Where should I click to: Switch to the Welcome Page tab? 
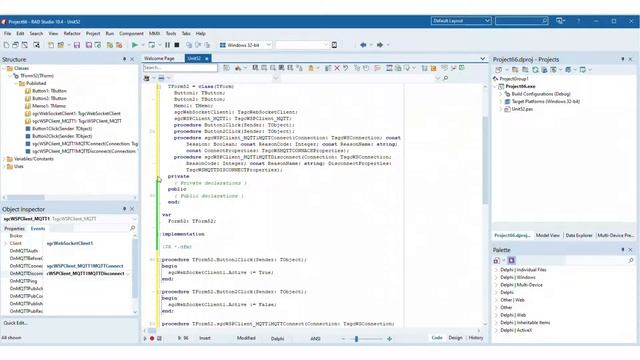click(159, 59)
